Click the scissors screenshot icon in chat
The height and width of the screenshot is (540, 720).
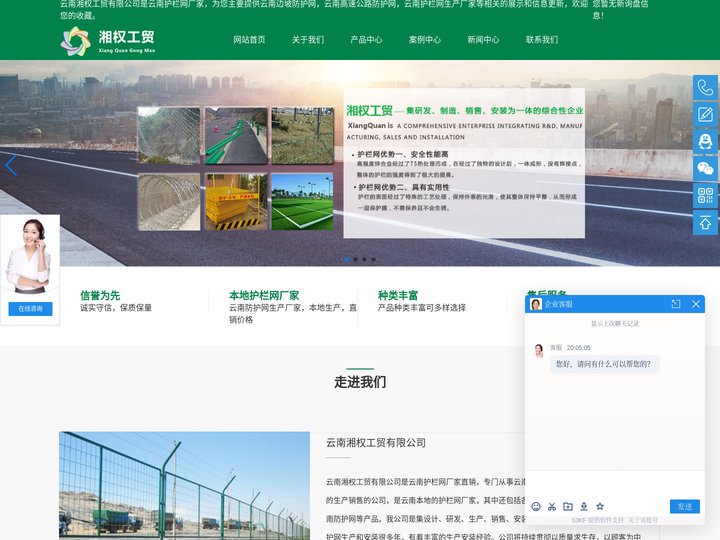point(552,506)
